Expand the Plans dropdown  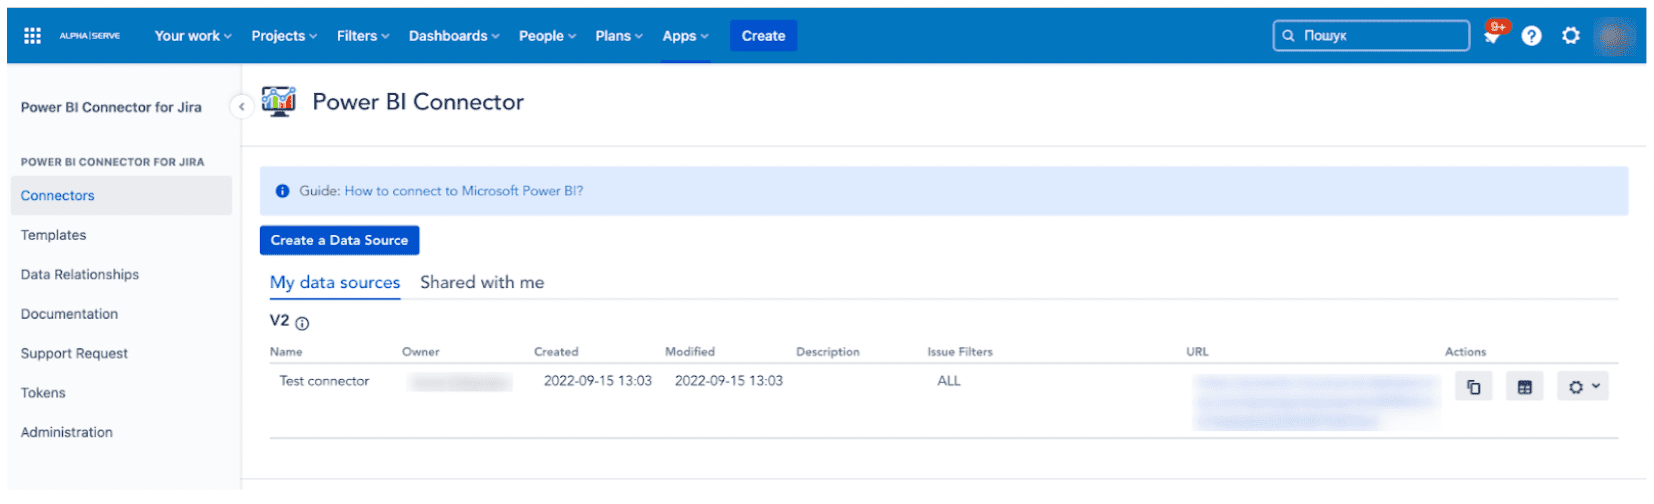pyautogui.click(x=619, y=36)
